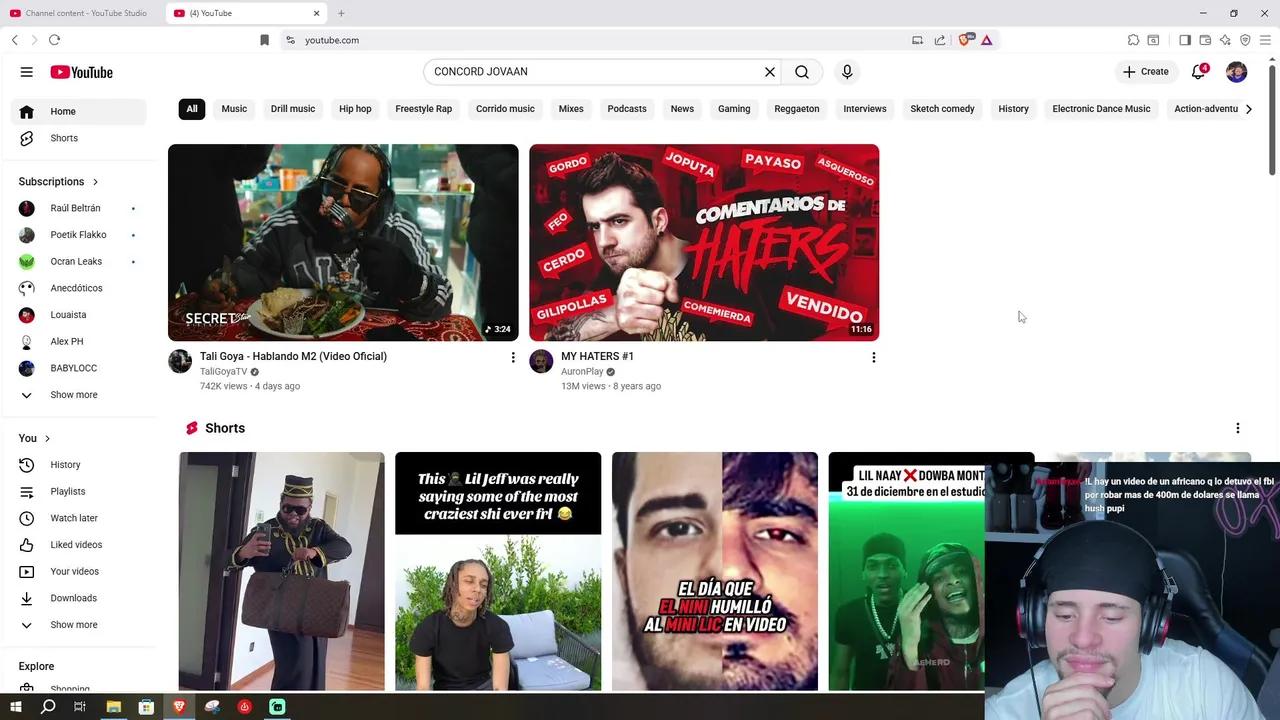Image resolution: width=1280 pixels, height=720 pixels.
Task: Select the Freestyle Rap filter chip
Action: pos(424,109)
